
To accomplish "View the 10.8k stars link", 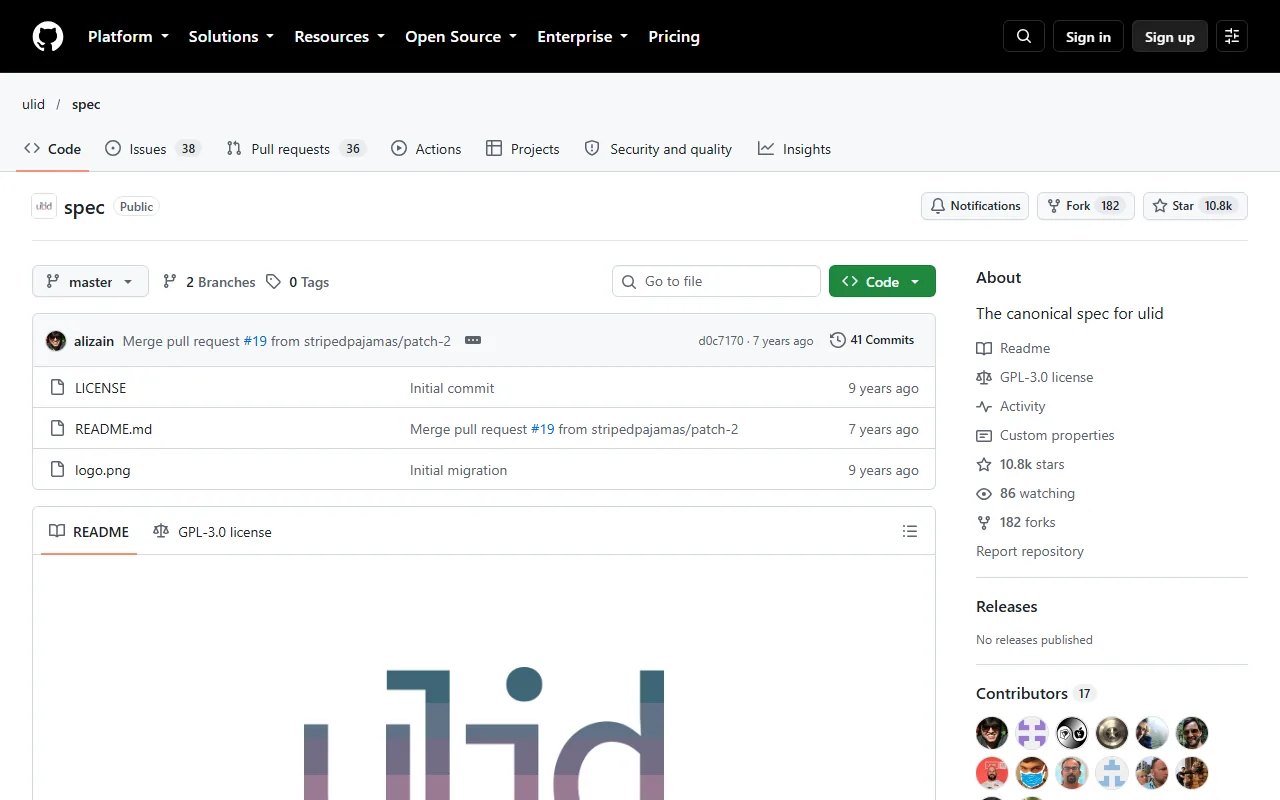I will point(1020,464).
